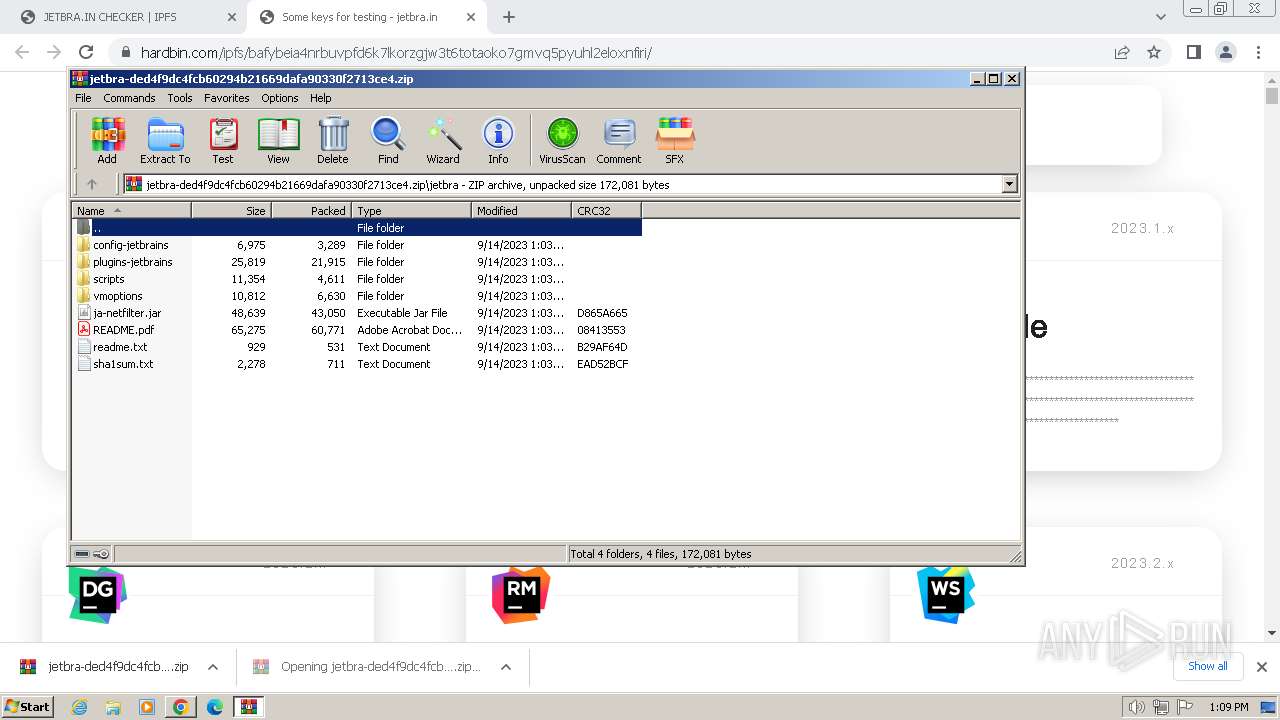Sort by the Size column header
This screenshot has height=720, width=1280.
tap(231, 210)
